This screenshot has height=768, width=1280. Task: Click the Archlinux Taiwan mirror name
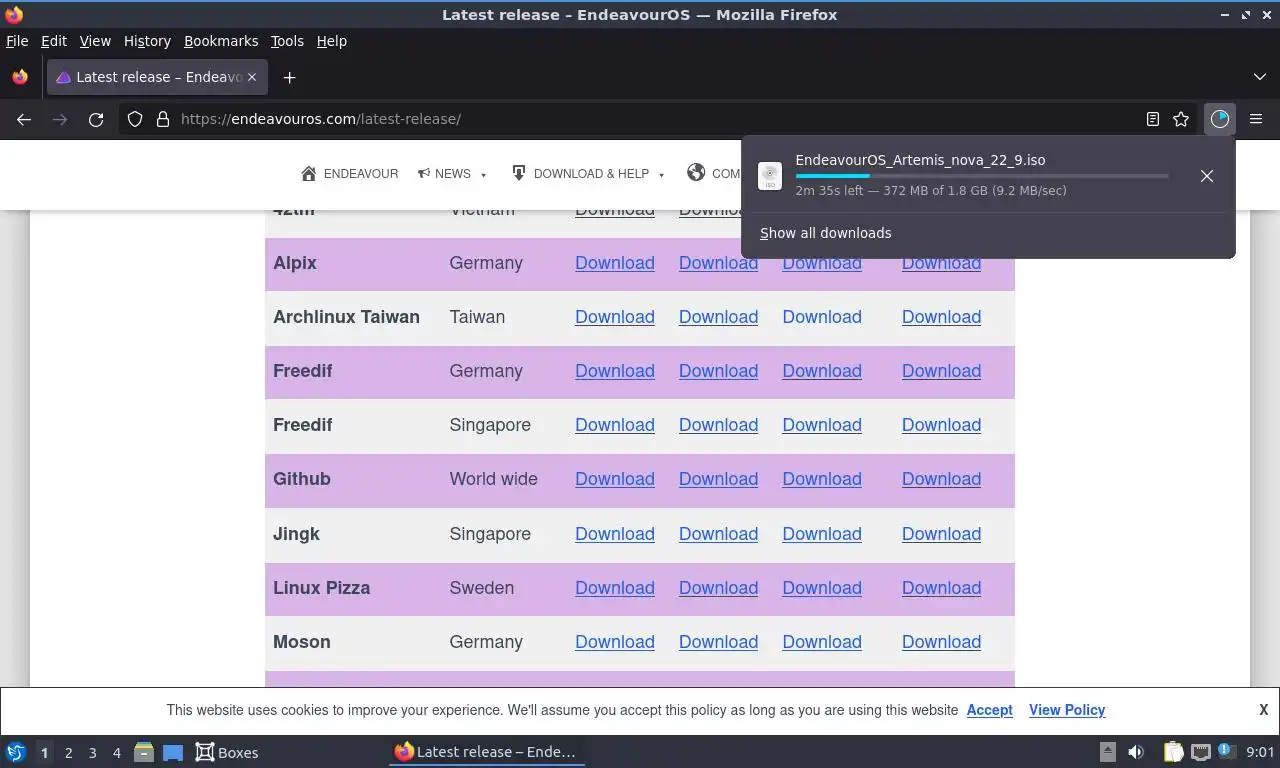tap(346, 317)
